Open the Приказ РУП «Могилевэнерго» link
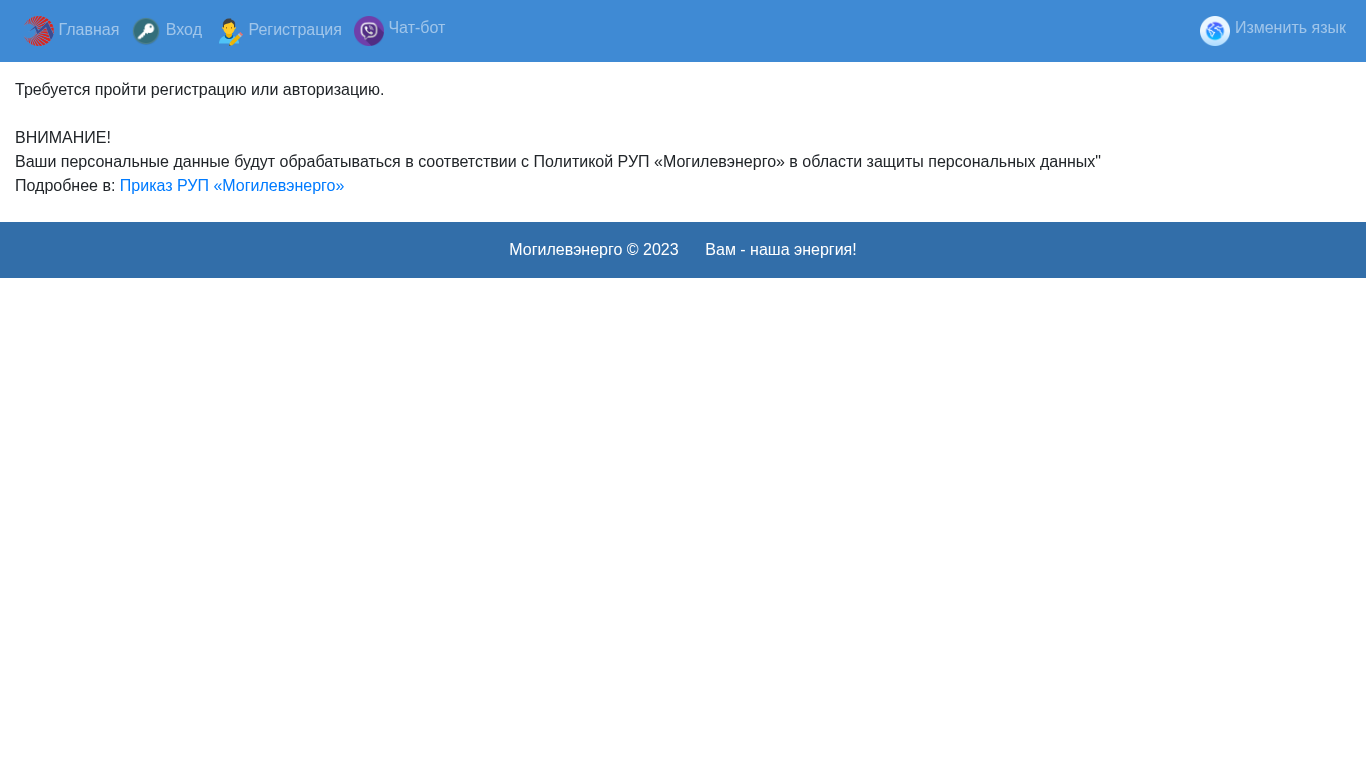This screenshot has height=768, width=1366. click(x=232, y=186)
